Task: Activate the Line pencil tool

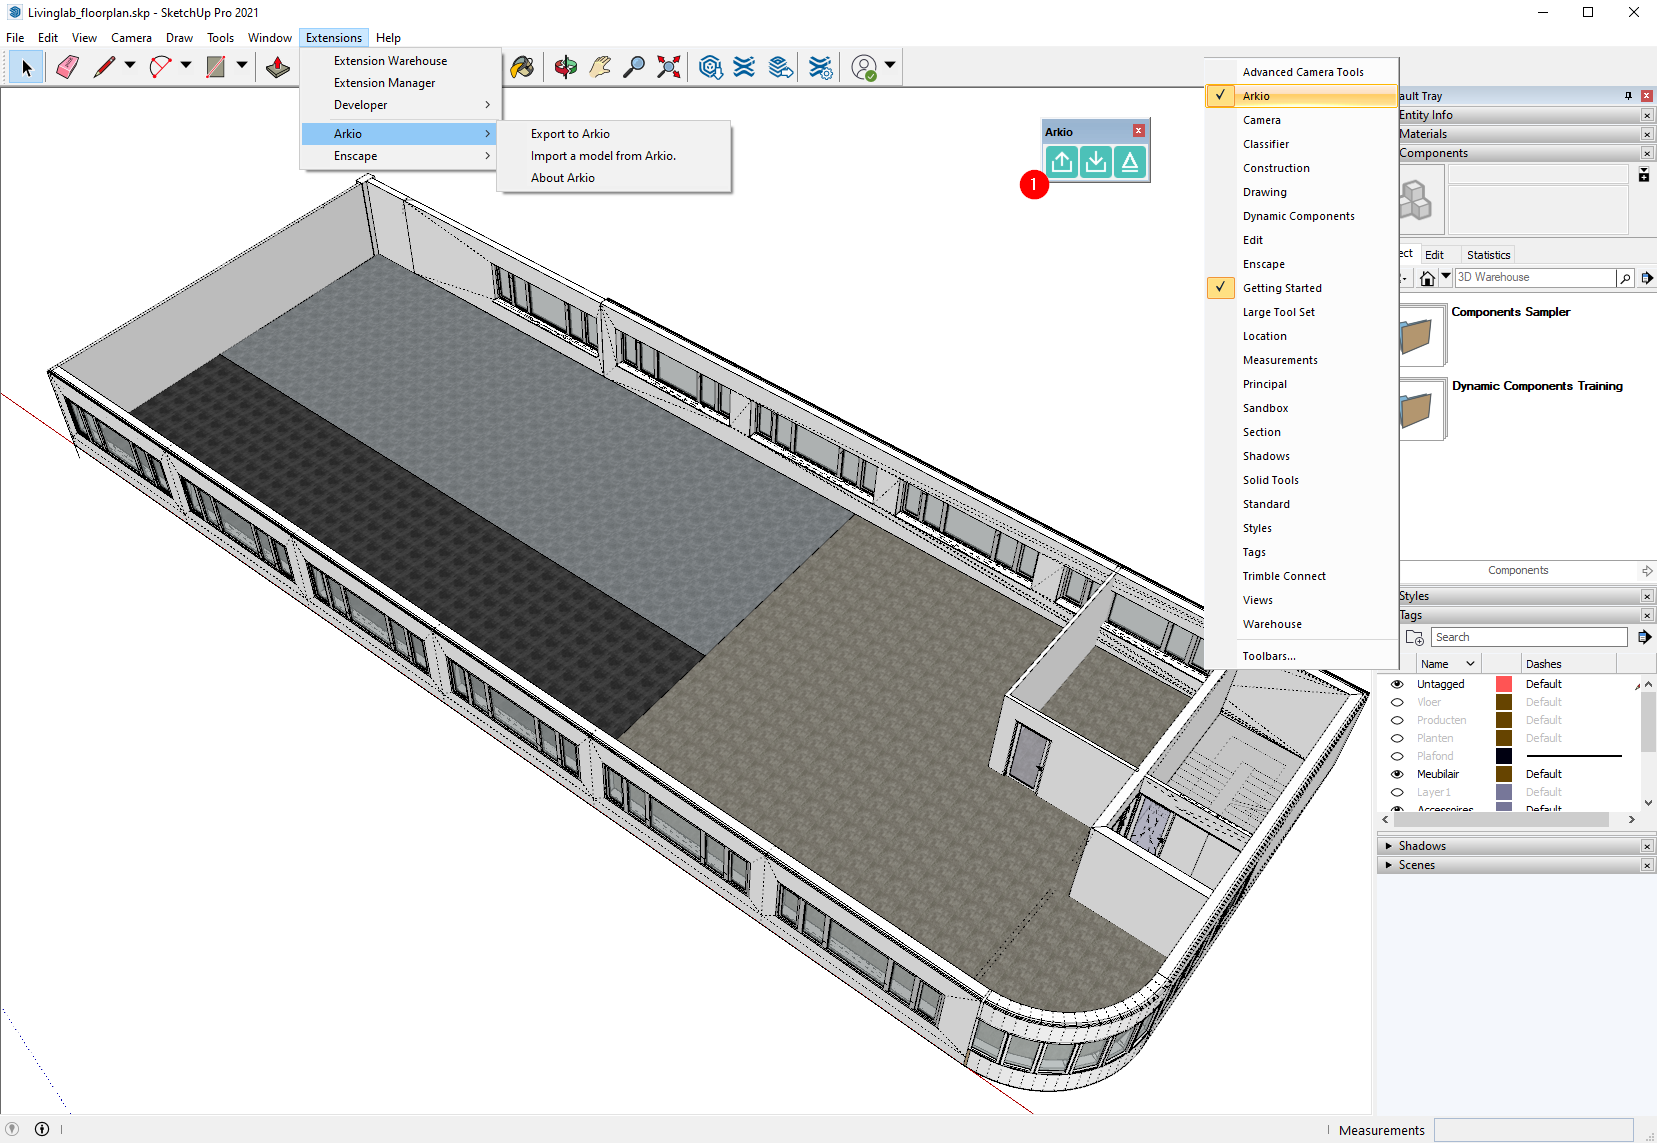Action: [104, 67]
